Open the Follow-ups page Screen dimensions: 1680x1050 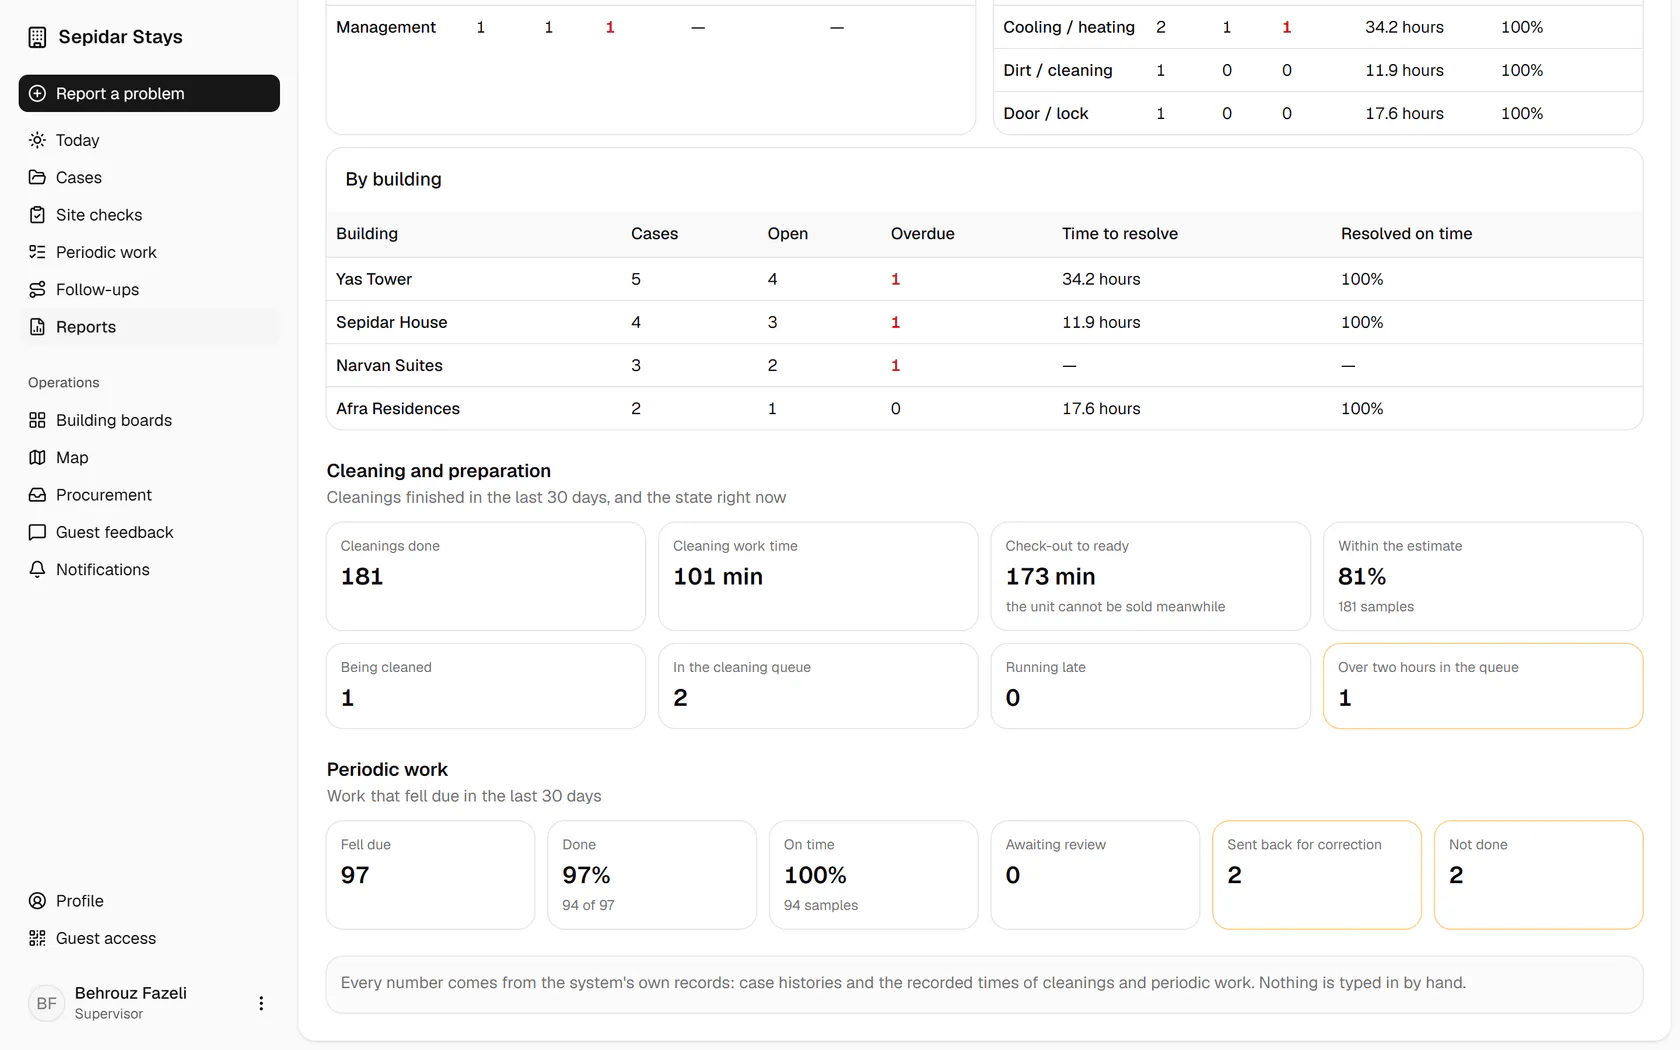(x=149, y=289)
